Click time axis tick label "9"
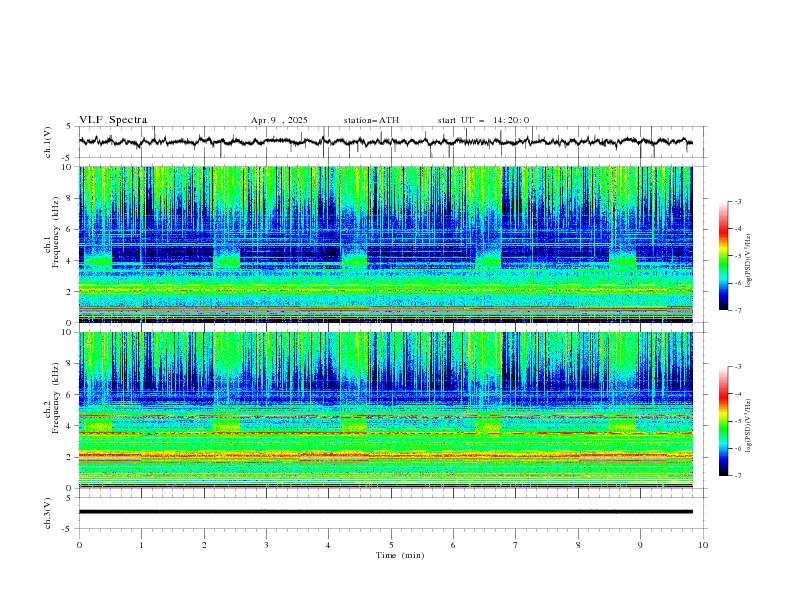Viewport: 792px width, 612px height. point(640,545)
